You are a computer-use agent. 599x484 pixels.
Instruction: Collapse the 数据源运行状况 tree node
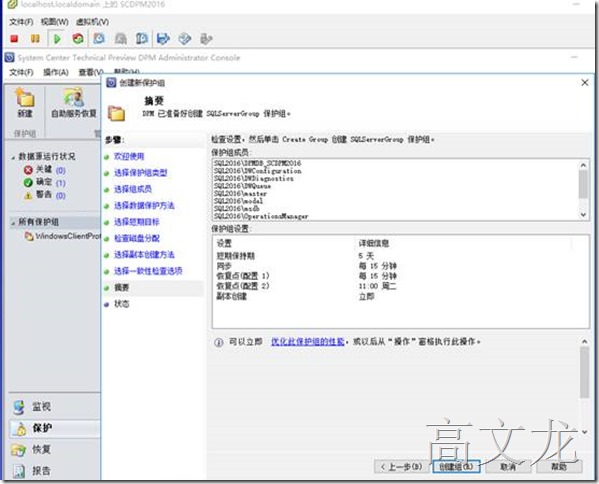tap(13, 157)
